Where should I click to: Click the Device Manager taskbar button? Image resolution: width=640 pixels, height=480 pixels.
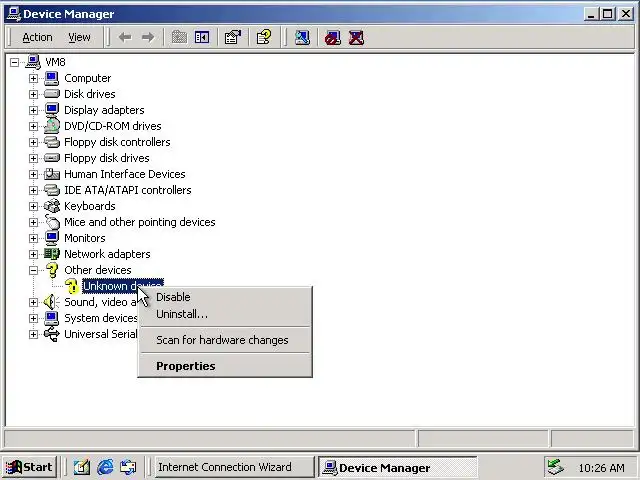[397, 467]
